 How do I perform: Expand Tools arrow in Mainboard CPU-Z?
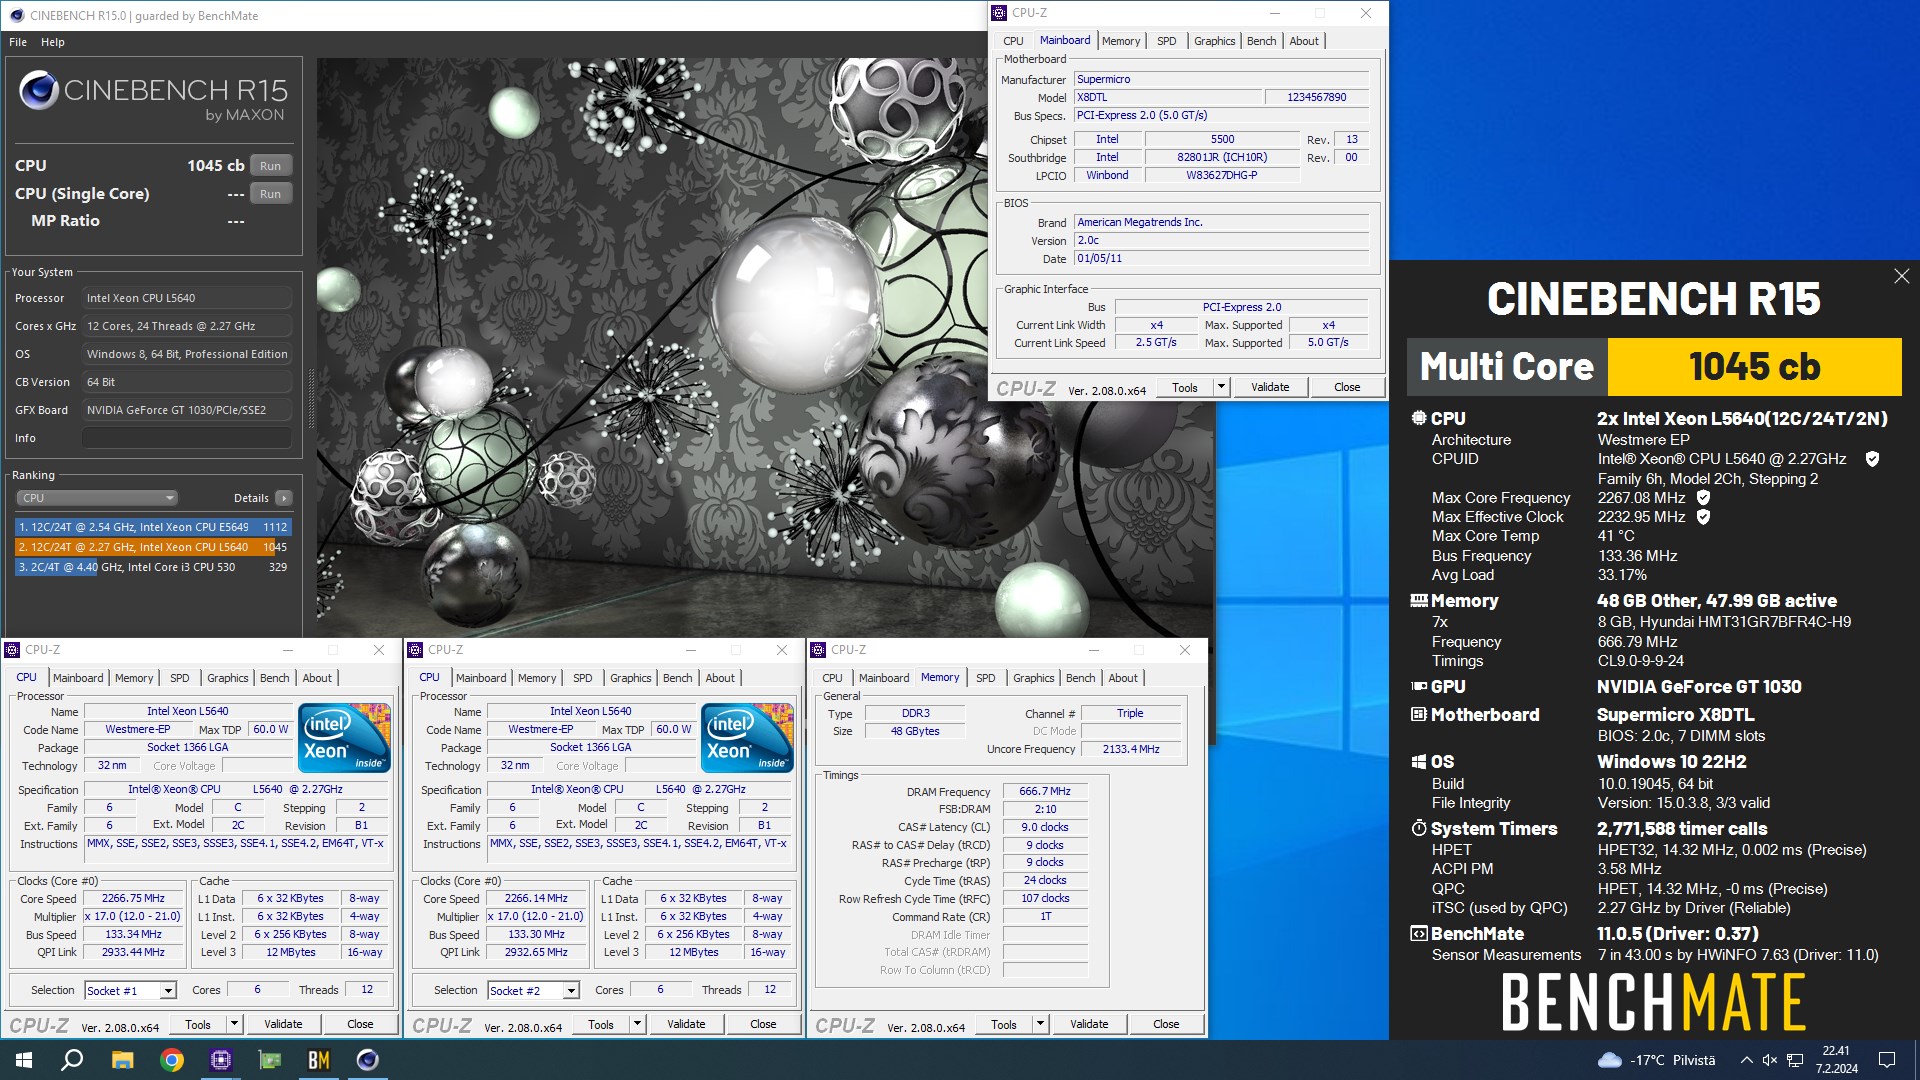coord(1220,387)
